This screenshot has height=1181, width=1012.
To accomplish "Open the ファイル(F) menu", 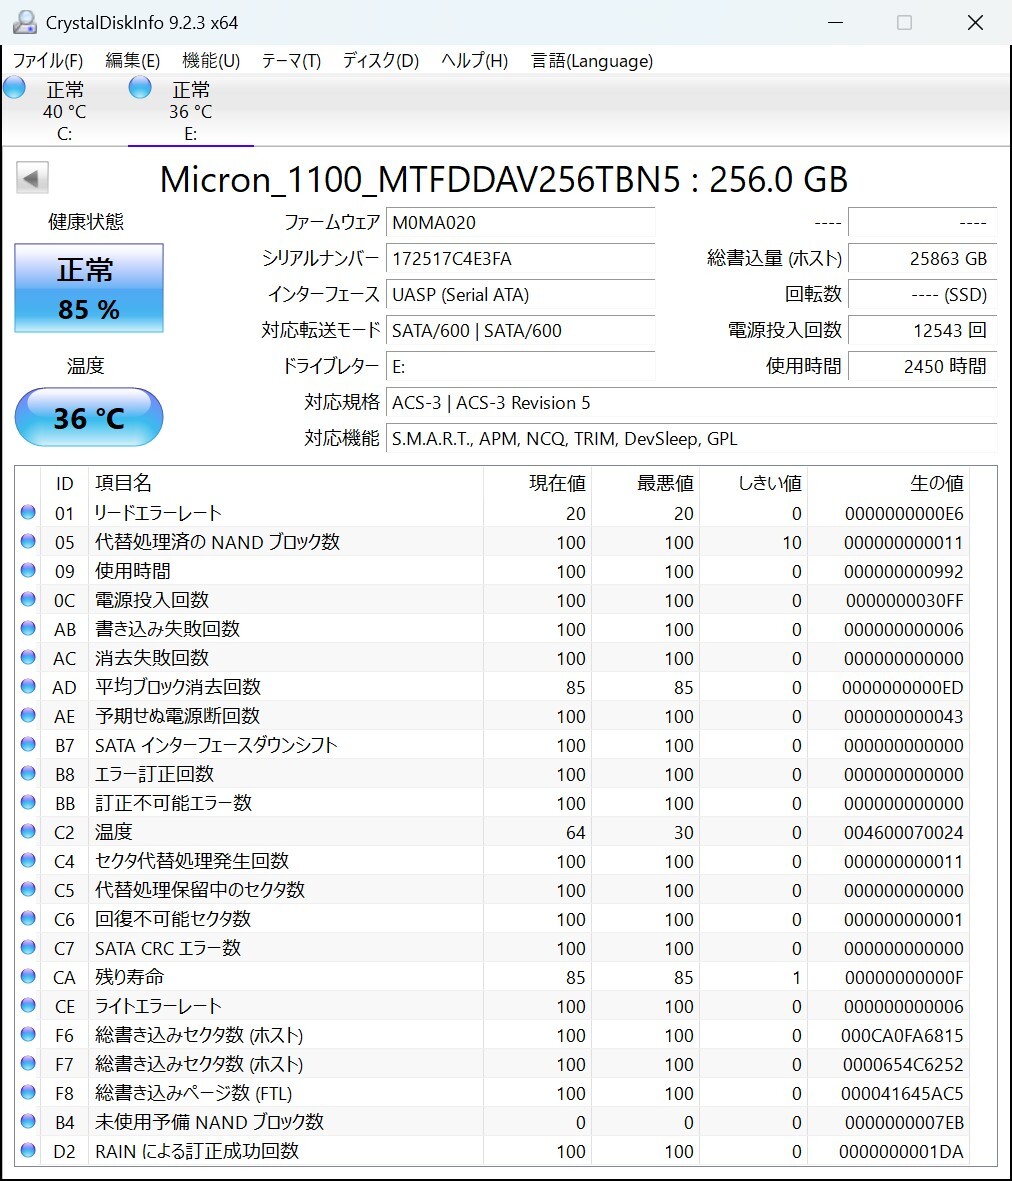I will click(x=47, y=61).
